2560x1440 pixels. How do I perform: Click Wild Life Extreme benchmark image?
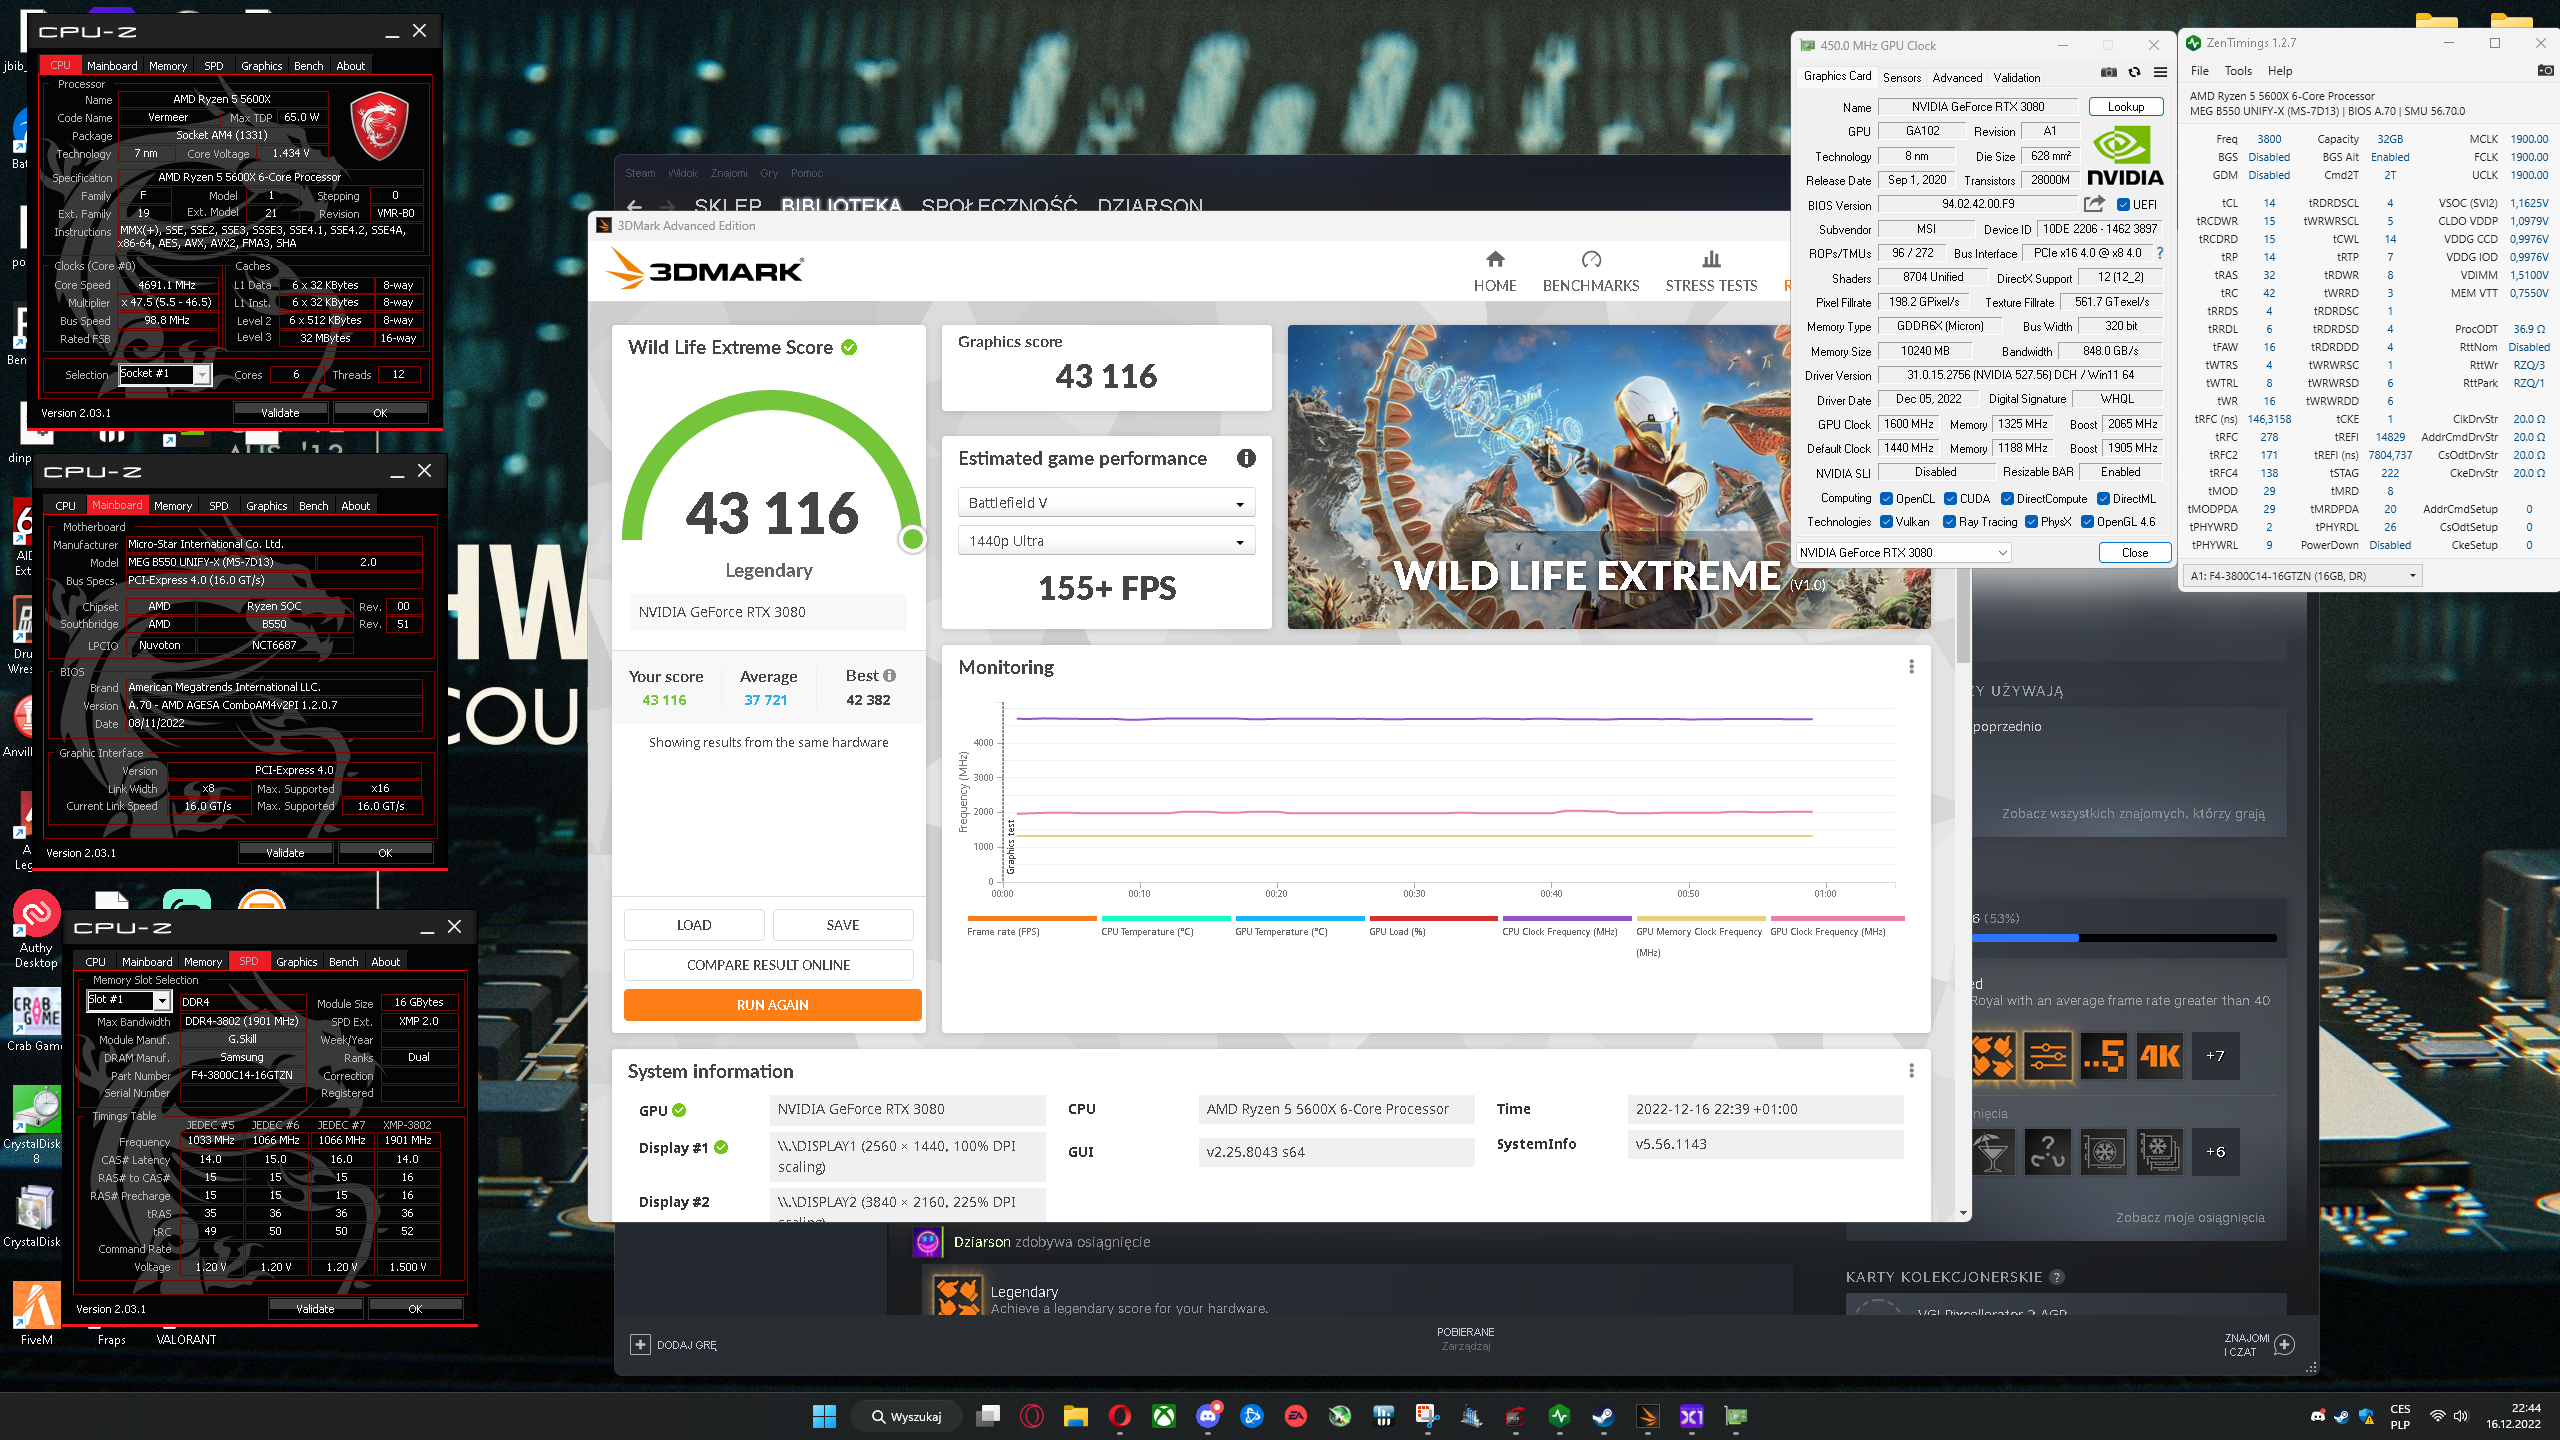(1610, 476)
